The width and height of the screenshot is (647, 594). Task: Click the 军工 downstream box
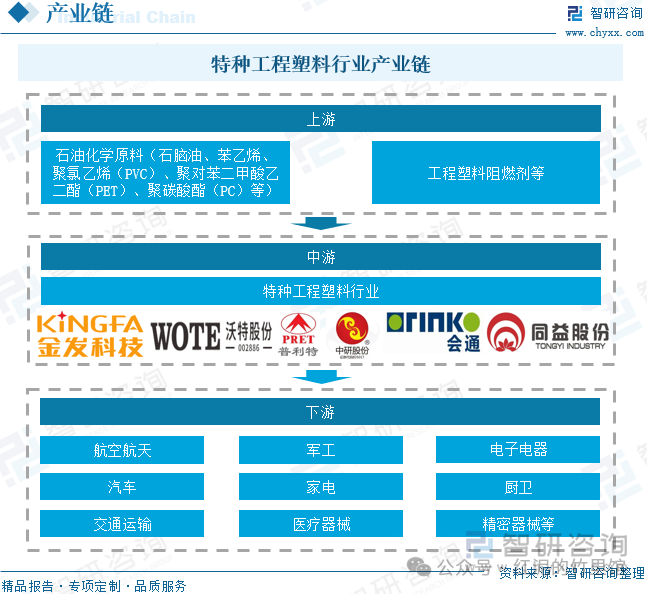click(x=321, y=450)
